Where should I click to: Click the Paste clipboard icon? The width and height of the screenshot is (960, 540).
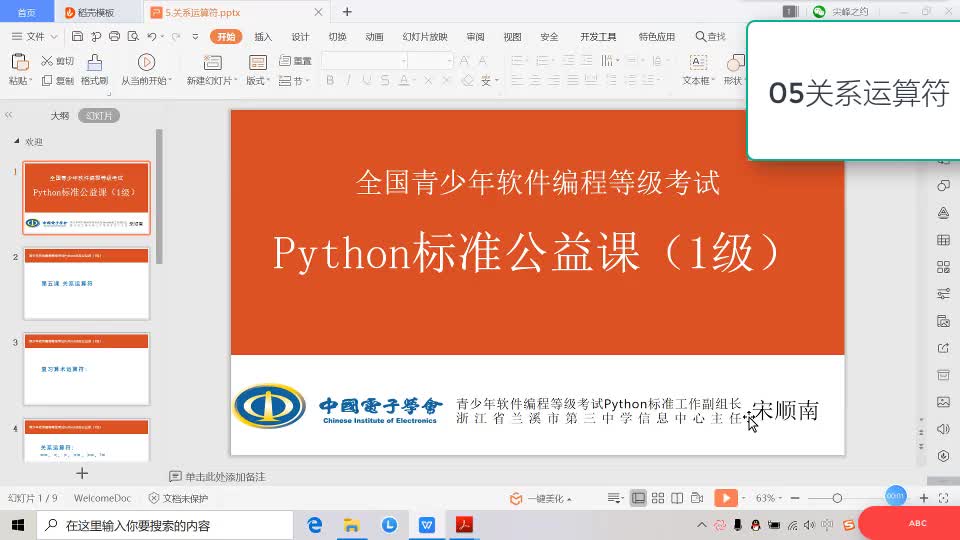[20, 62]
